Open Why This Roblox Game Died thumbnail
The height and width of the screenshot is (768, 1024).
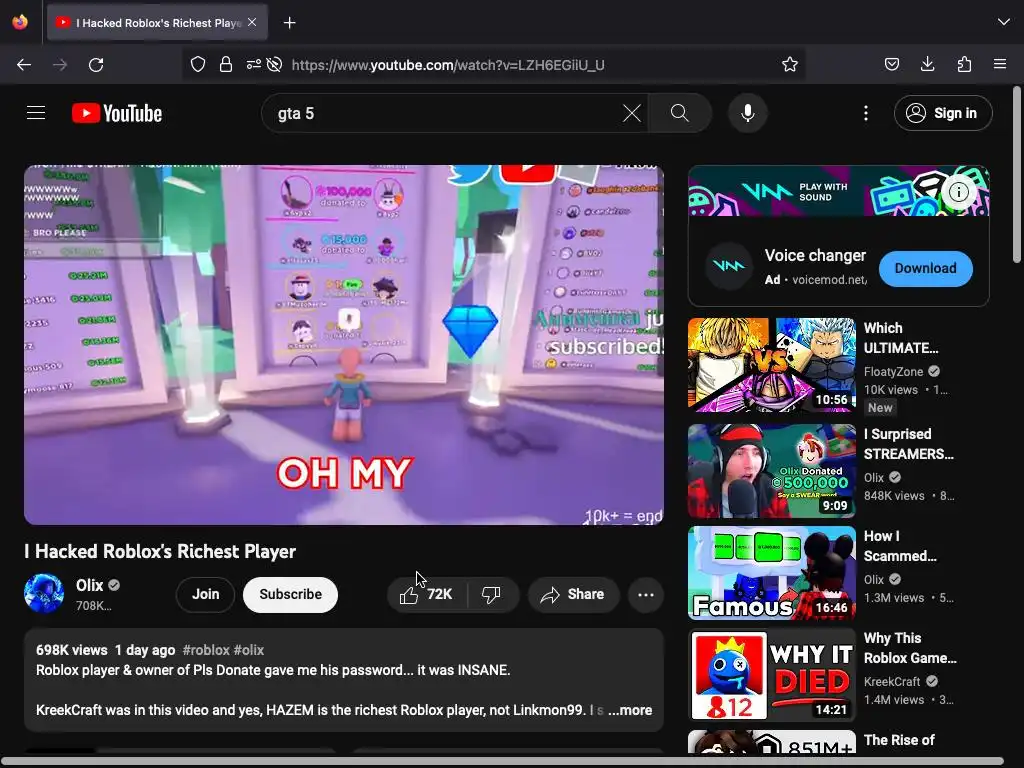point(771,675)
